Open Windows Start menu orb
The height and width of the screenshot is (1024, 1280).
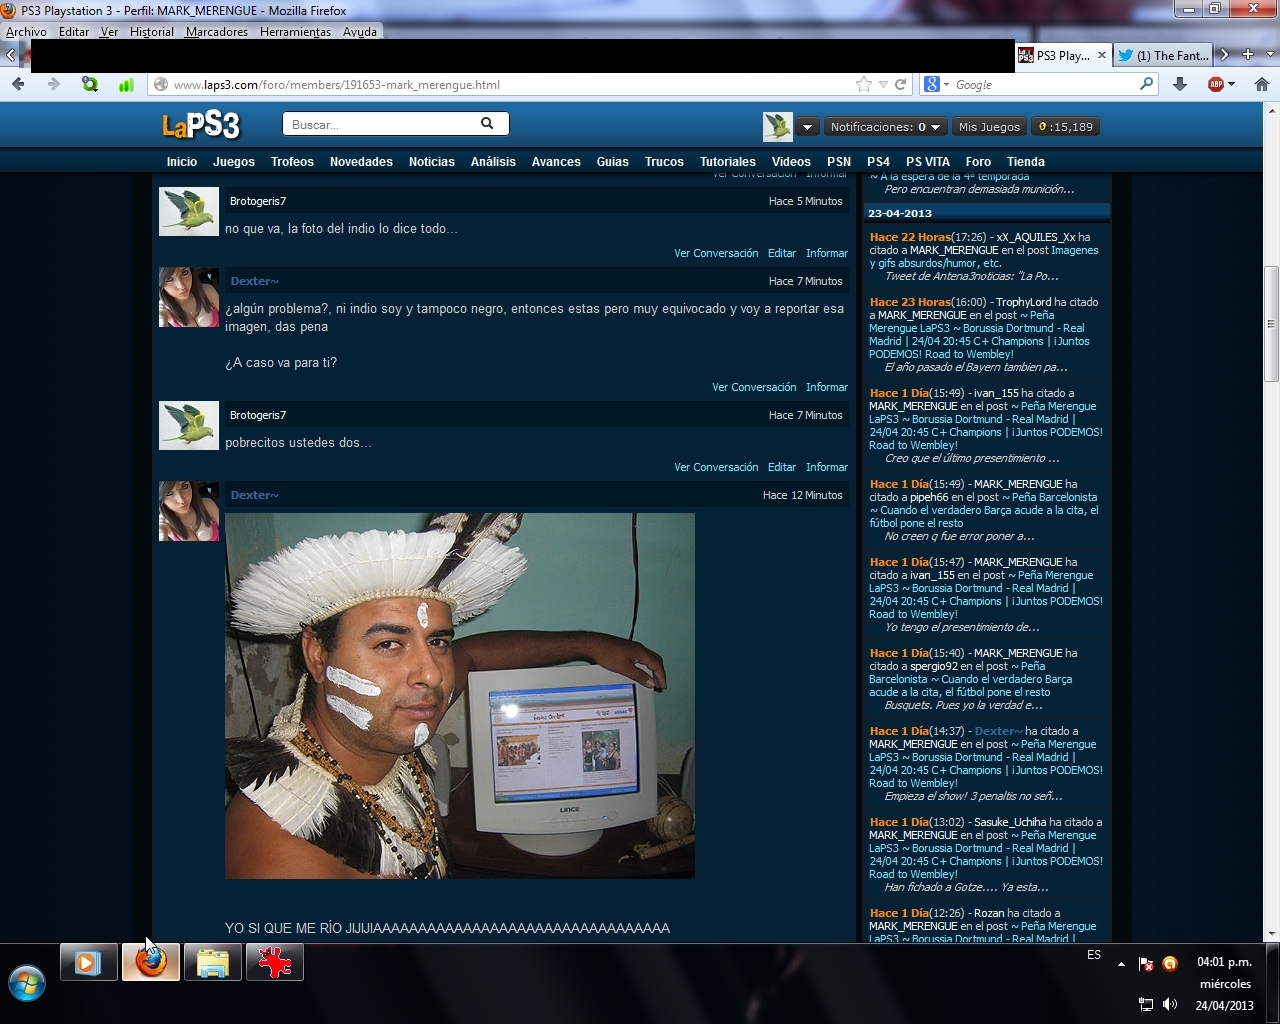tap(27, 982)
